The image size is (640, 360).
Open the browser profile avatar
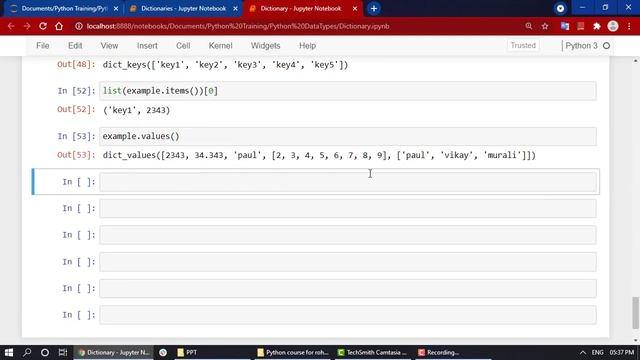pos(613,26)
